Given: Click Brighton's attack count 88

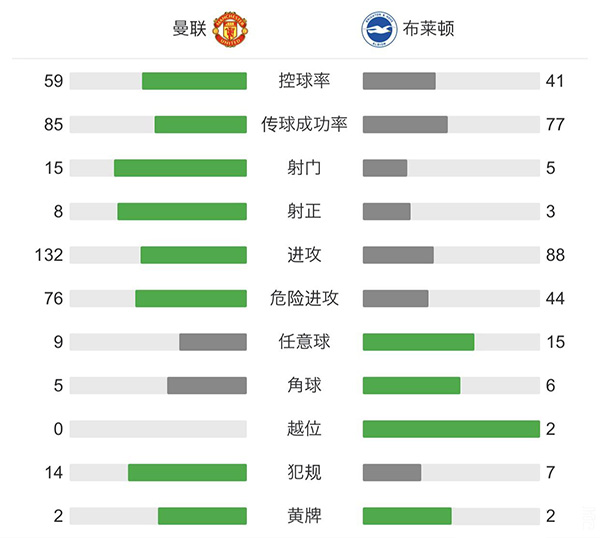Looking at the screenshot, I should pos(555,255).
